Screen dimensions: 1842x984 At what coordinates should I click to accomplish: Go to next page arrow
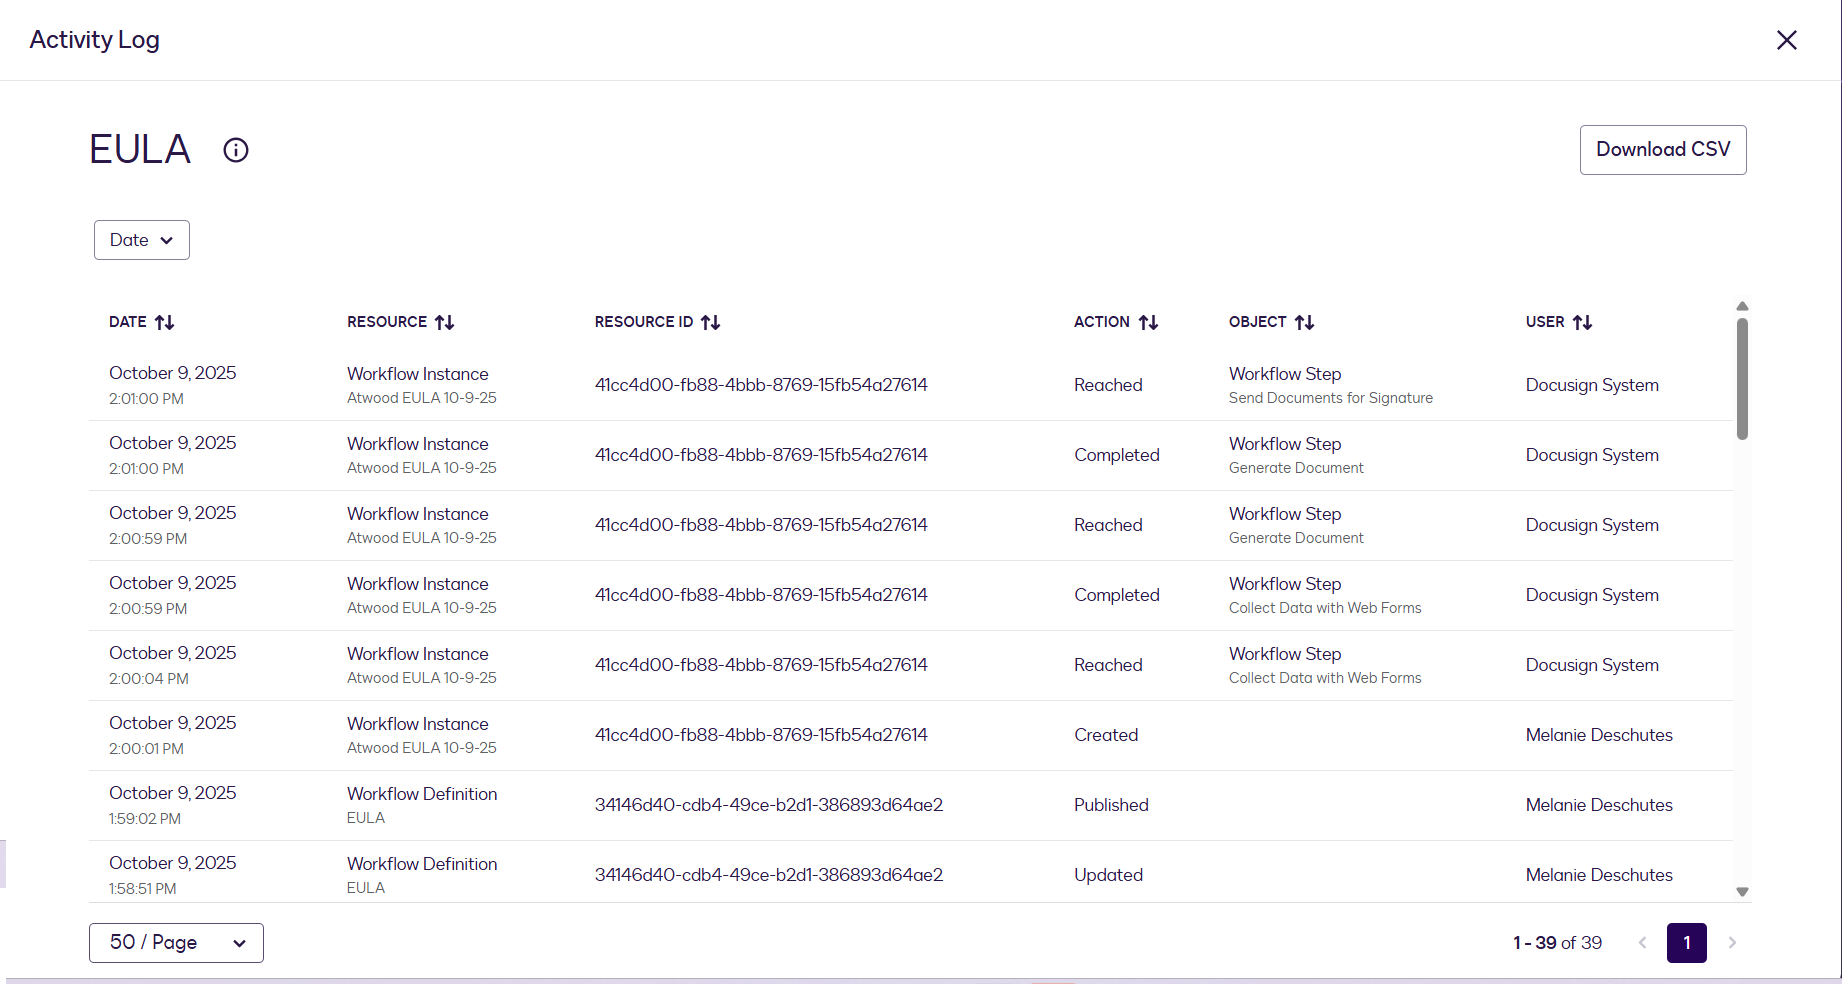pos(1732,943)
